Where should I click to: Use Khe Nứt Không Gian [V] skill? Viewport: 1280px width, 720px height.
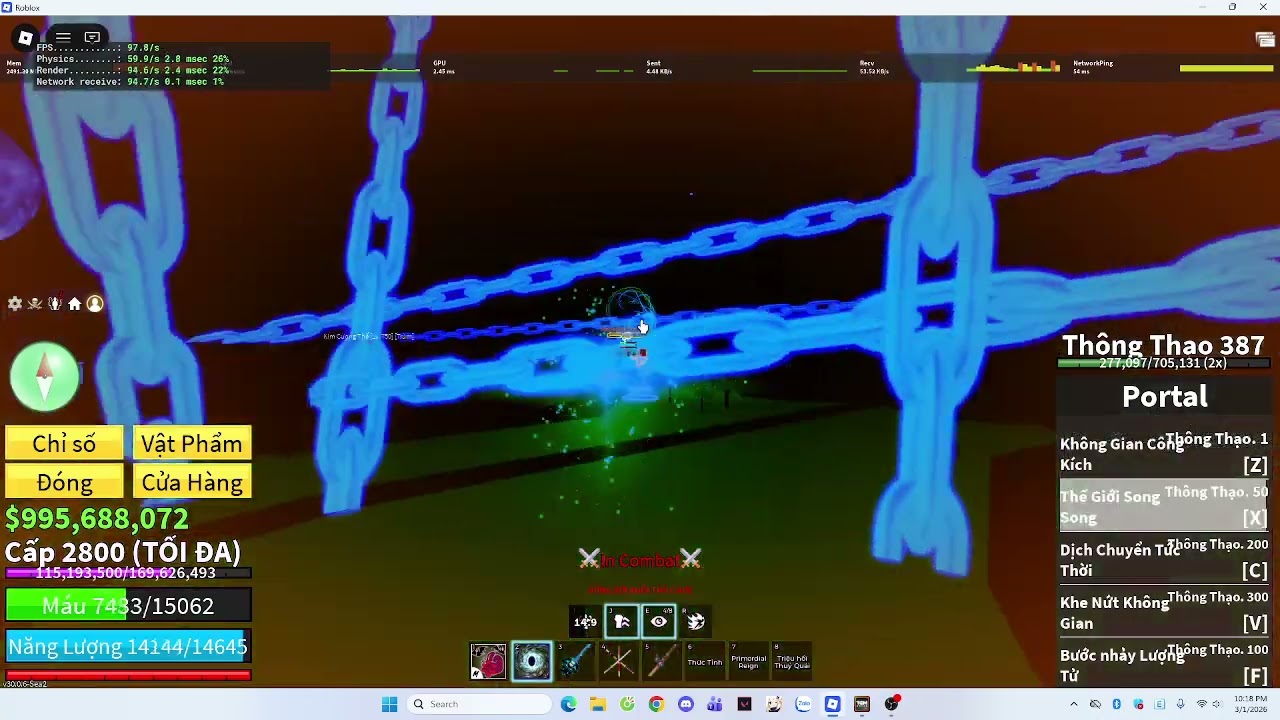pyautogui.click(x=1164, y=613)
